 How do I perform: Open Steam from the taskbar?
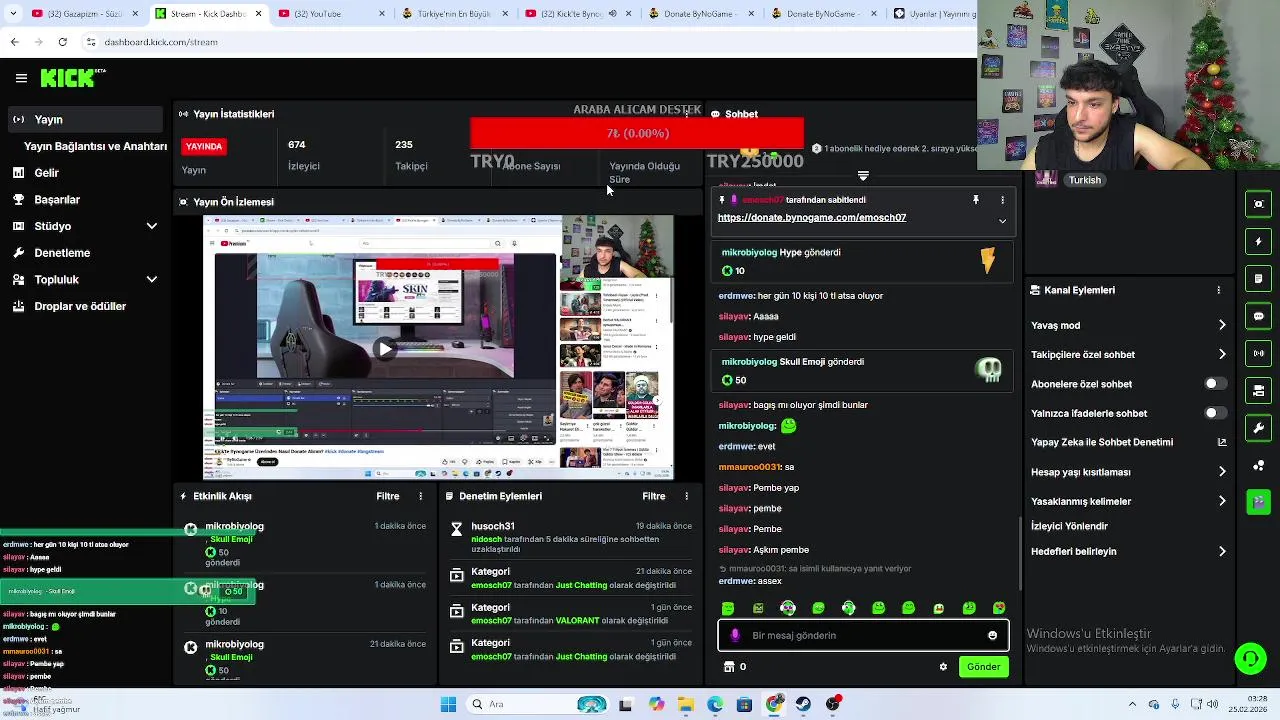(x=804, y=704)
